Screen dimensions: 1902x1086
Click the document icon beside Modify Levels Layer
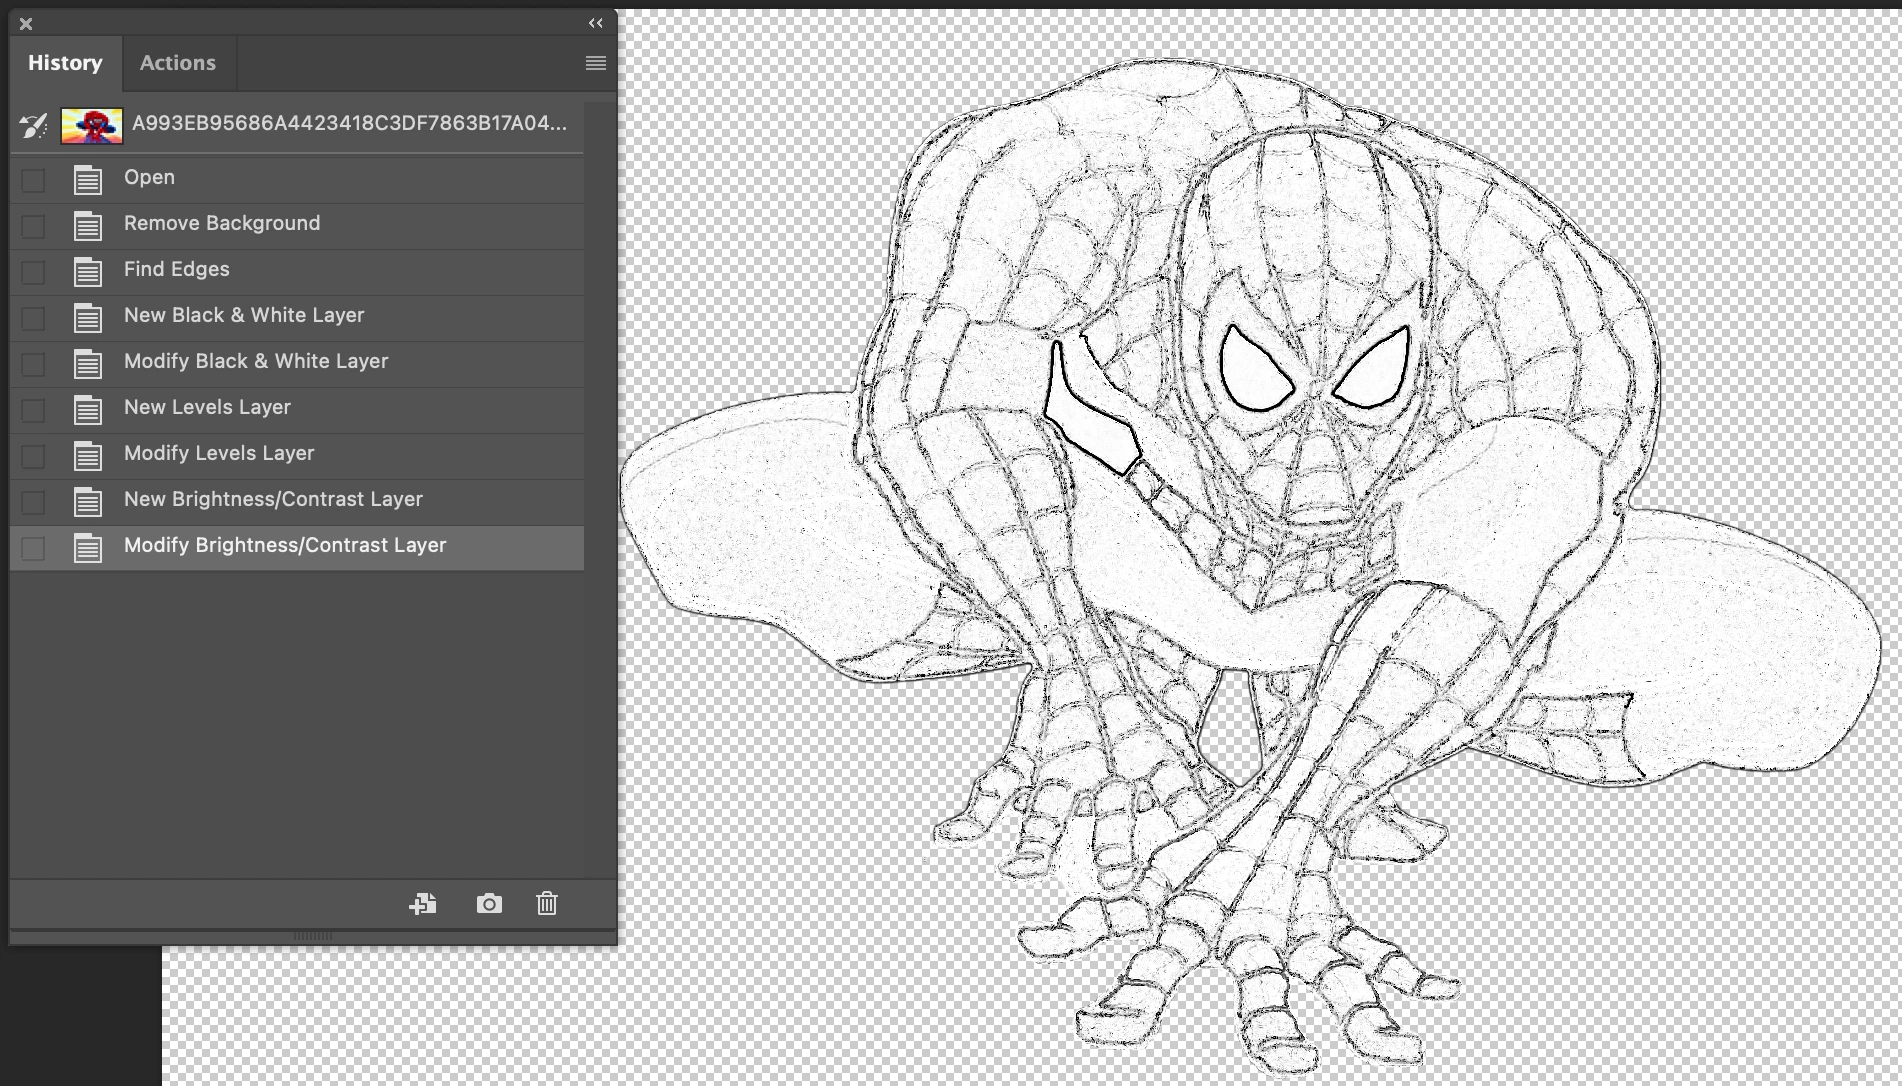(88, 456)
